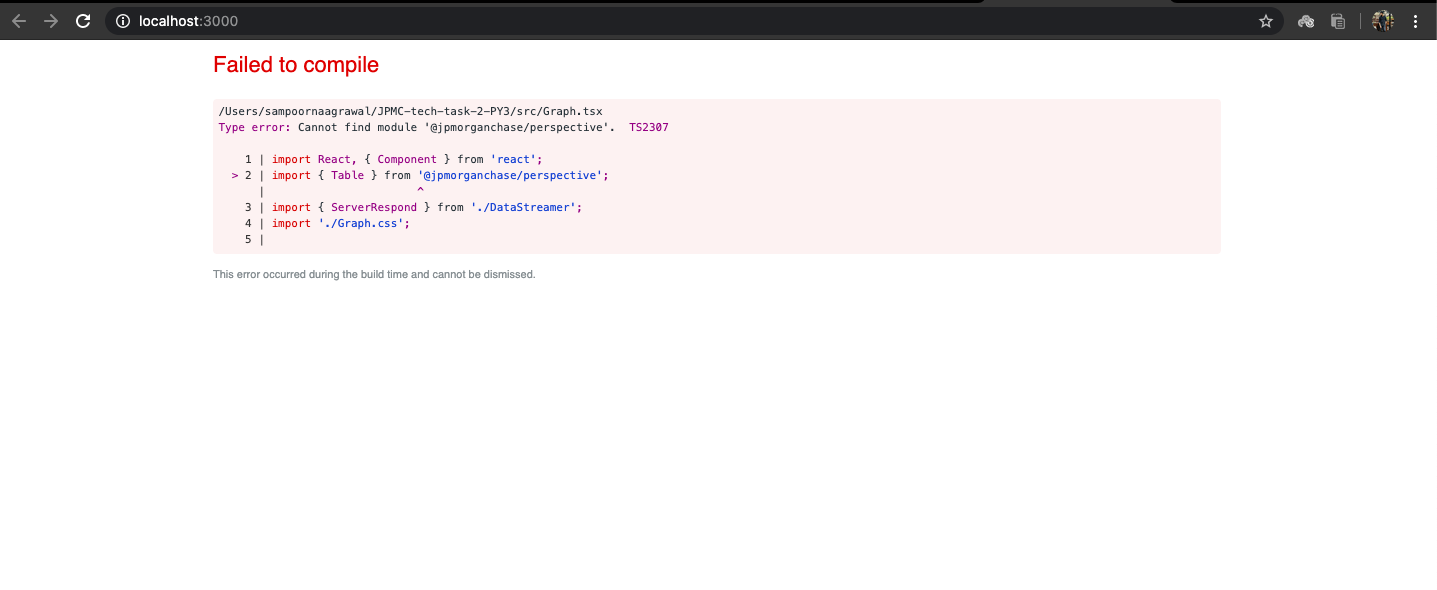Select the Graph.css import on line 4

click(x=363, y=223)
